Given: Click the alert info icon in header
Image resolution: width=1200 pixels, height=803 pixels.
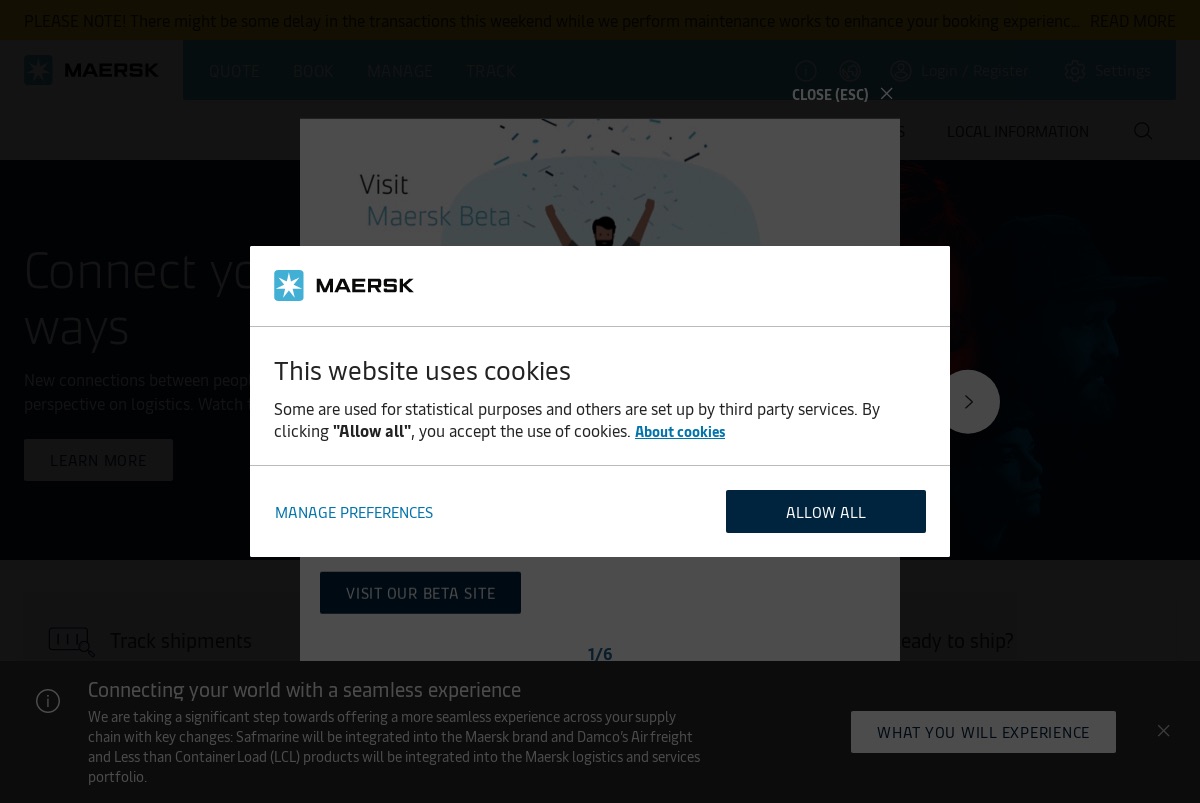Looking at the screenshot, I should coord(806,70).
